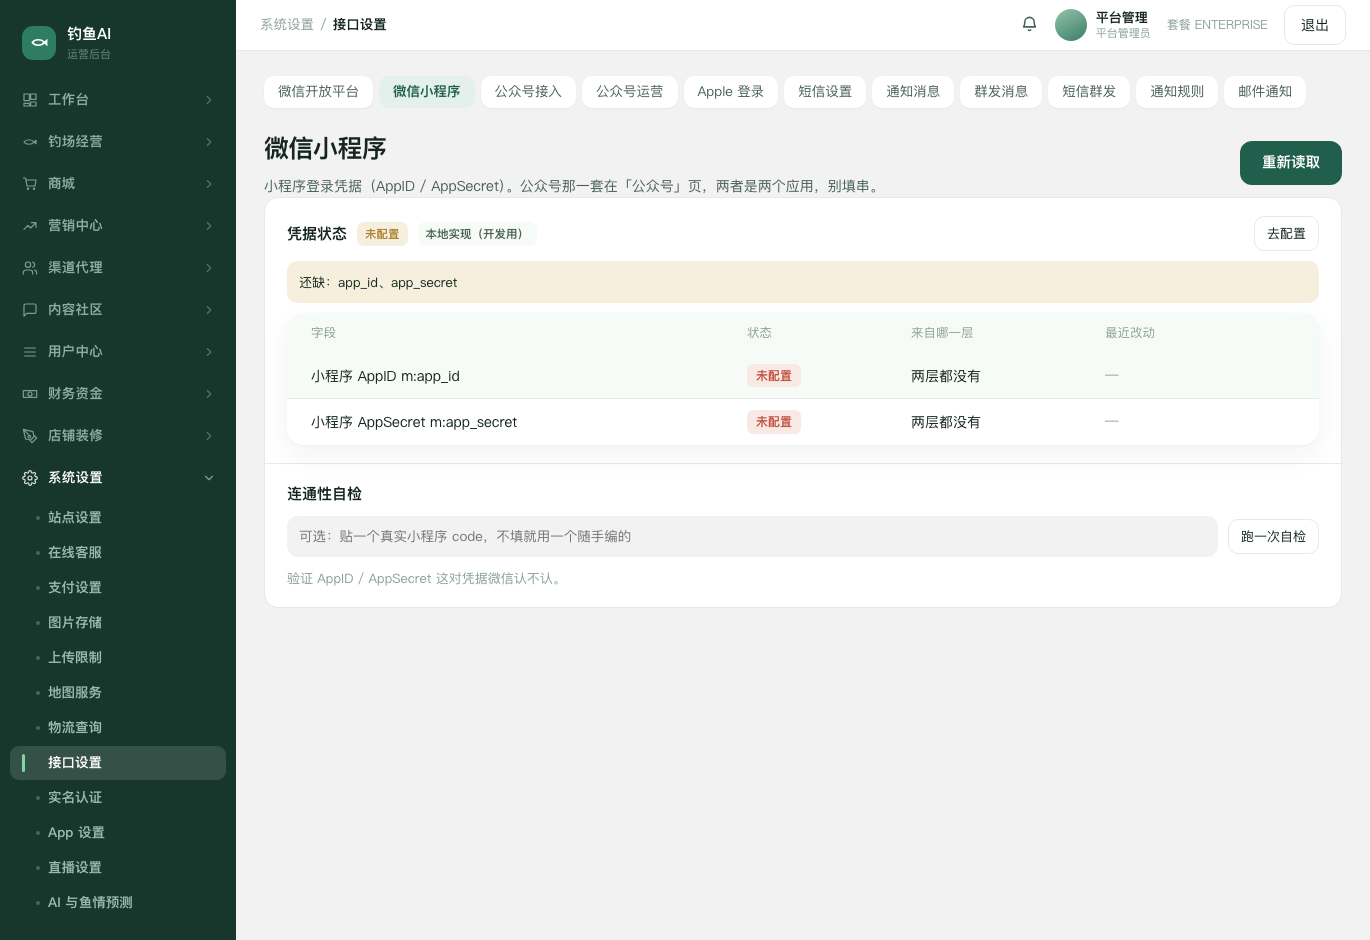Select the 邮件通知 tab
The image size is (1370, 940).
1265,92
